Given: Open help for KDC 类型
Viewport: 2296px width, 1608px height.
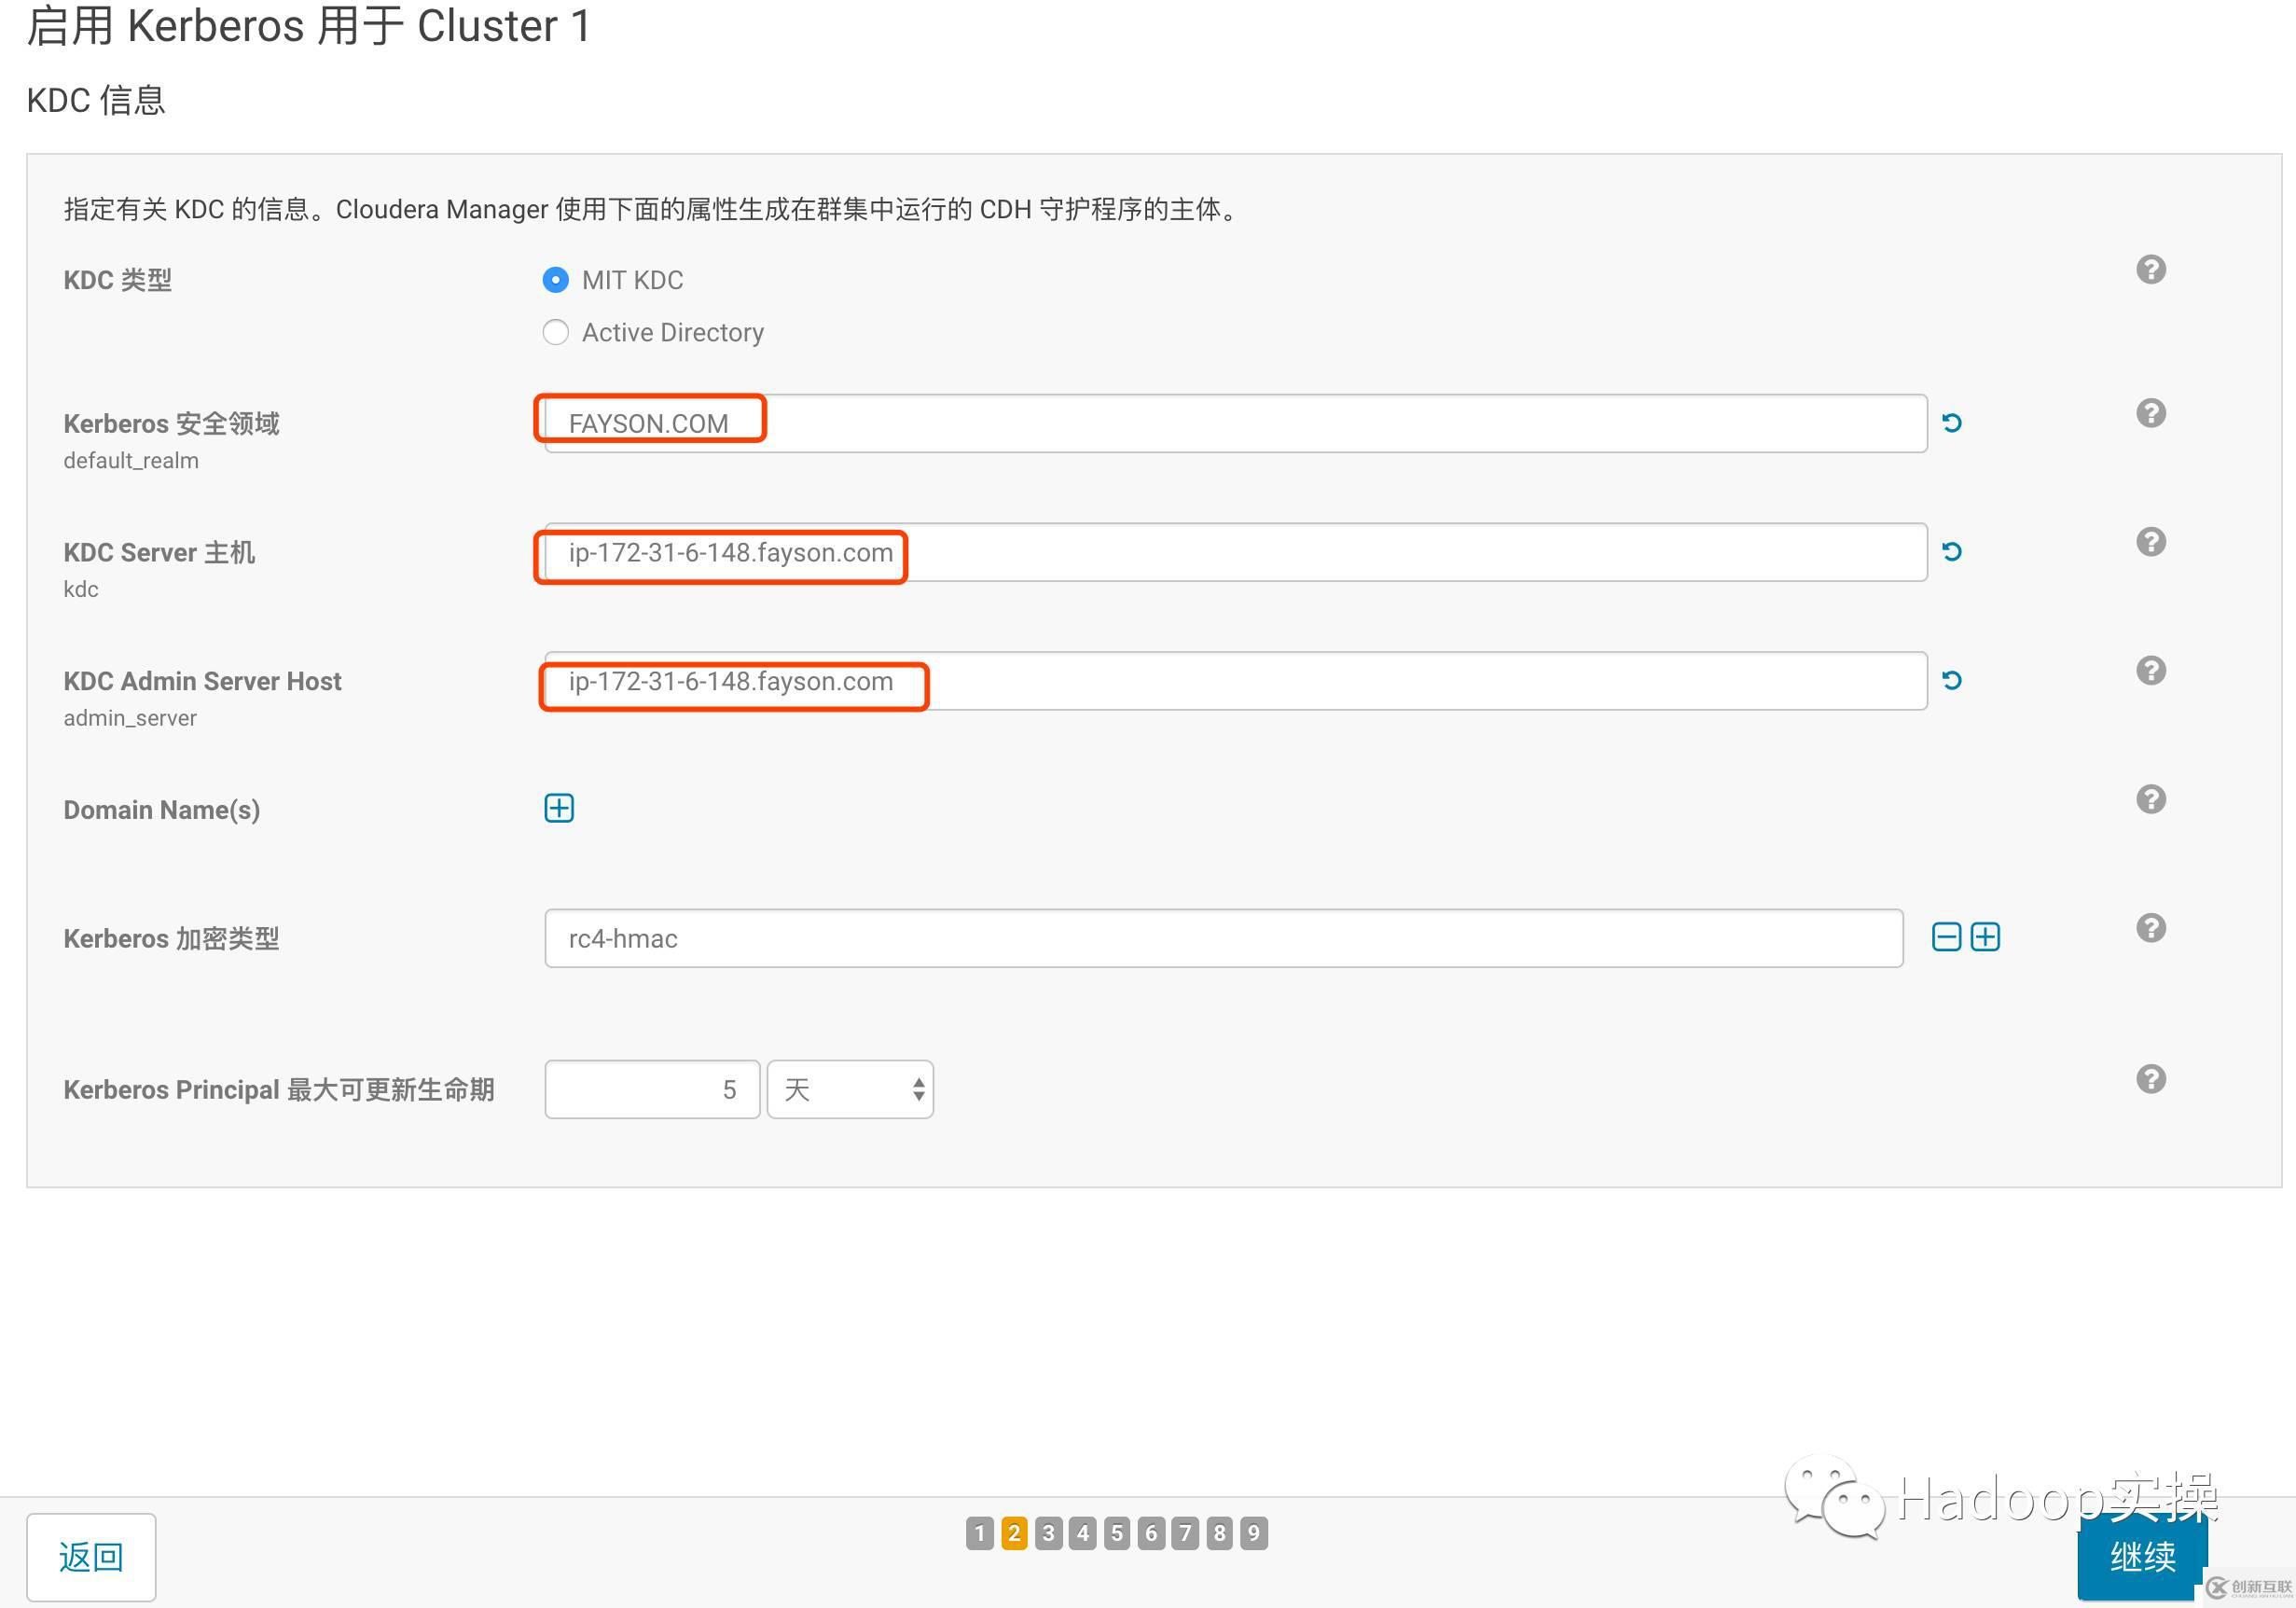Looking at the screenshot, I should click(2151, 269).
